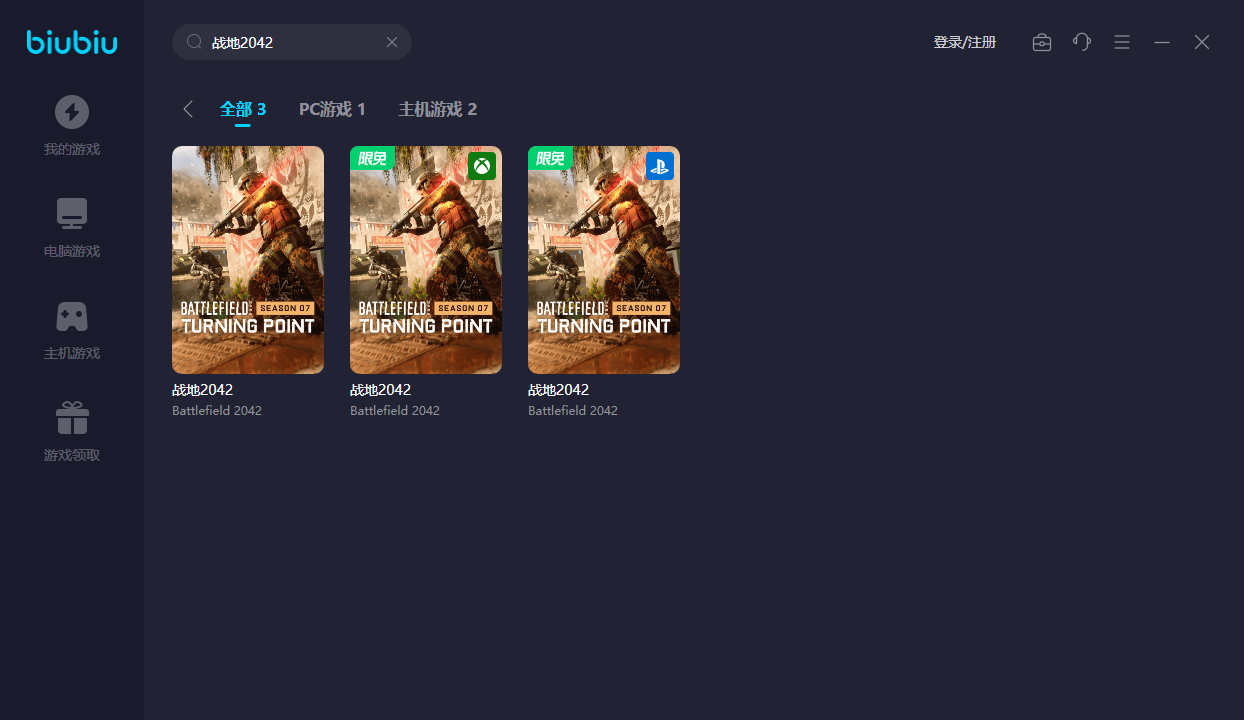Select the 全部 3 tab
1244x720 pixels.
coord(243,109)
